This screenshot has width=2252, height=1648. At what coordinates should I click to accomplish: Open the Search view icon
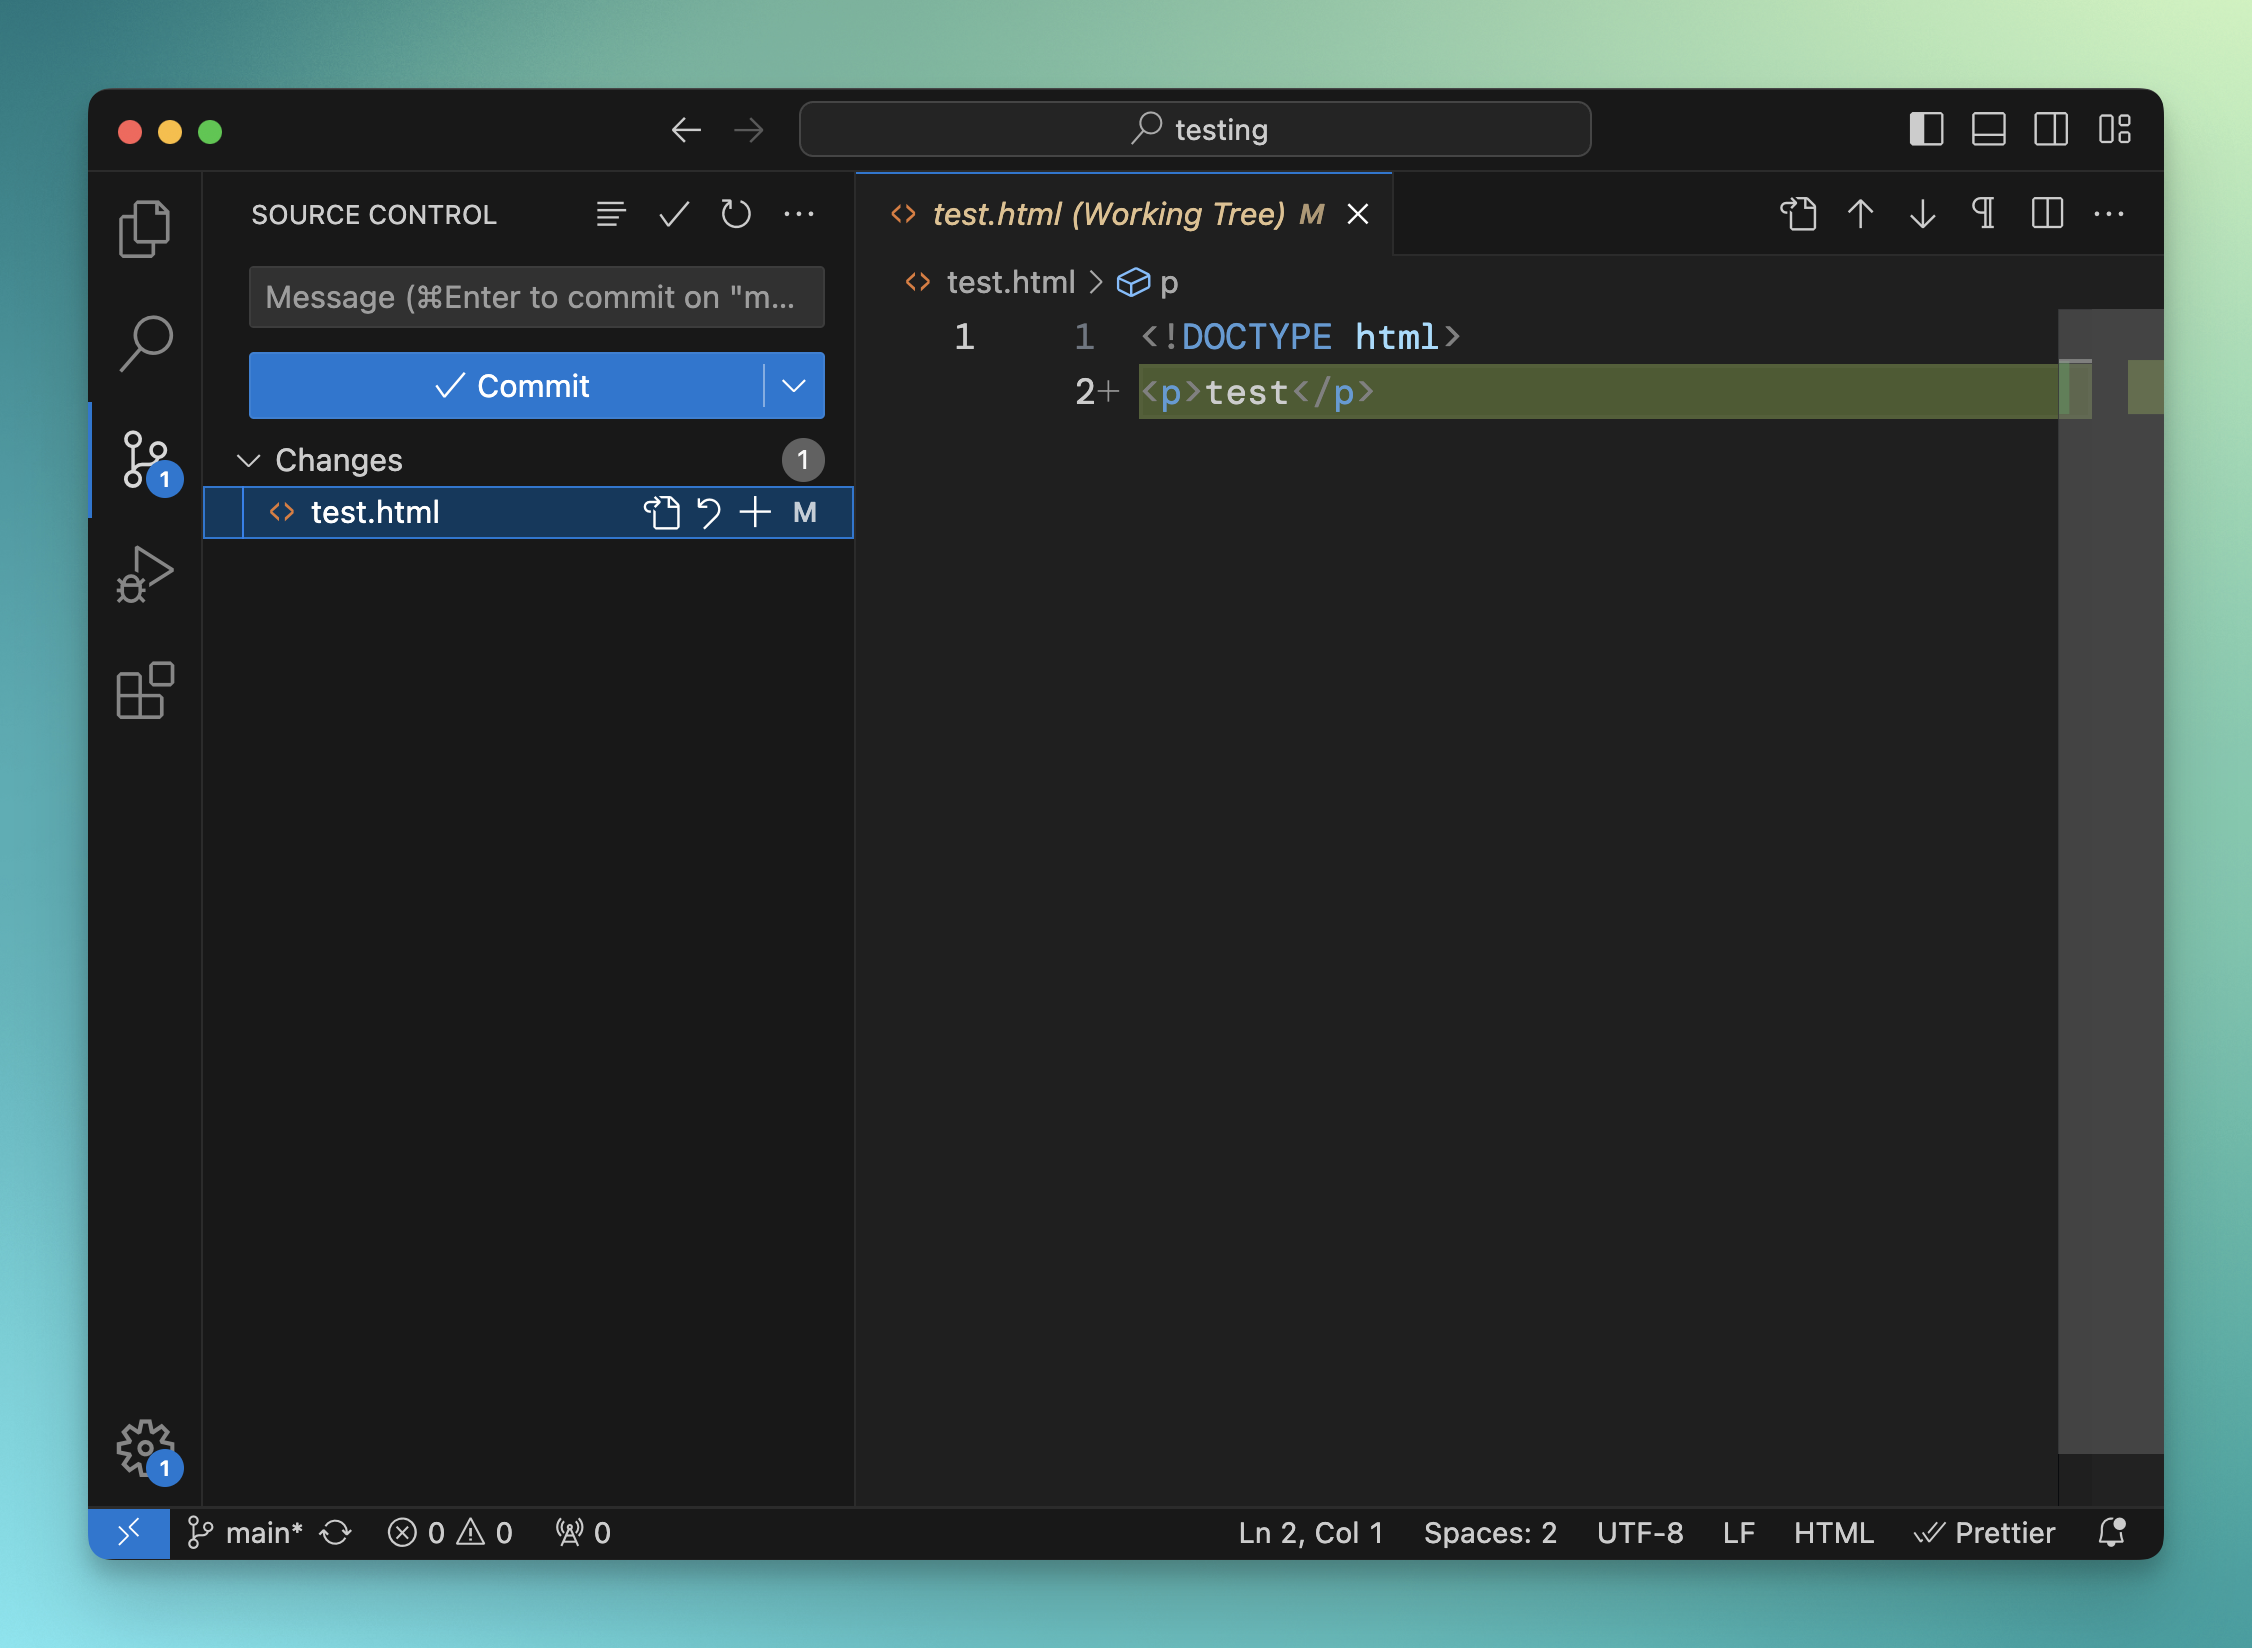click(x=145, y=343)
